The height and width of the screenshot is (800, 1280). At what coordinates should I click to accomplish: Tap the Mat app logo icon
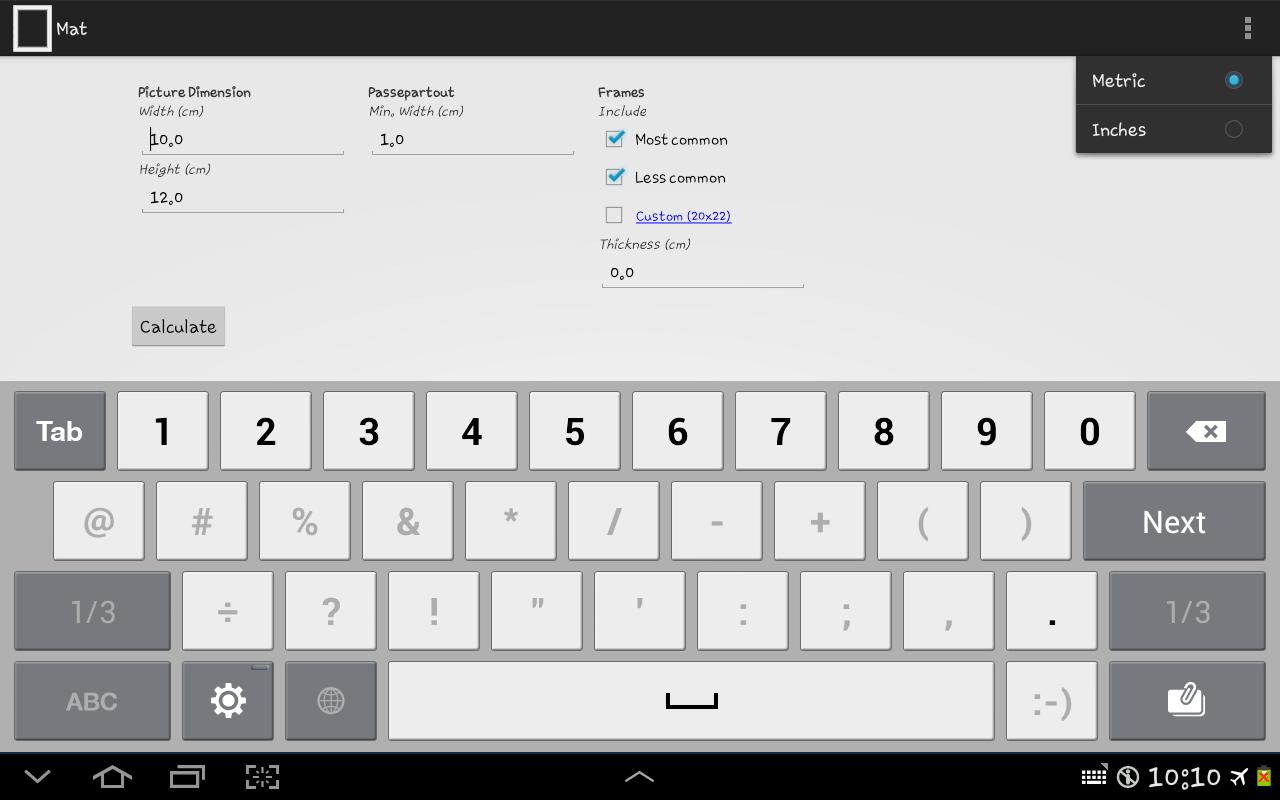(x=32, y=28)
